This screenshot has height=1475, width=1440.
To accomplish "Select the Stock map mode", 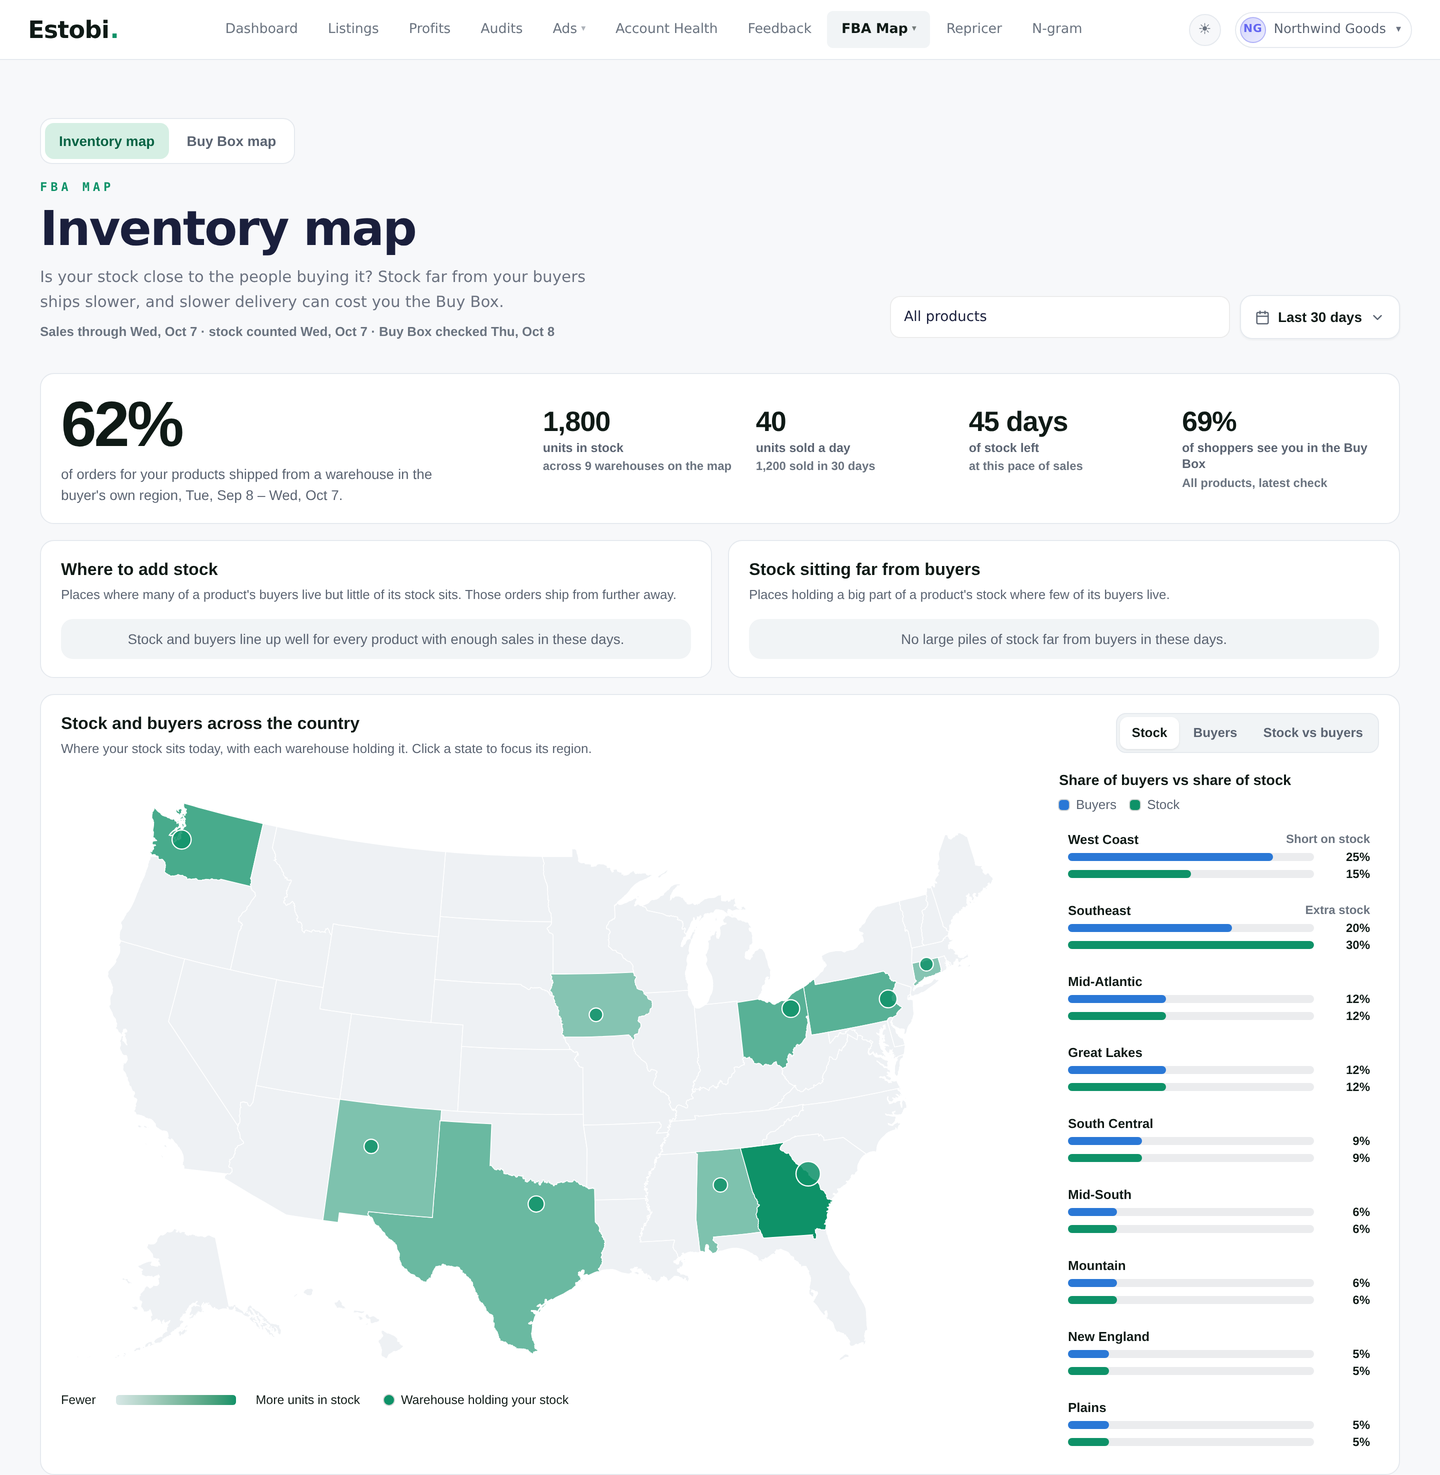I will pos(1149,733).
